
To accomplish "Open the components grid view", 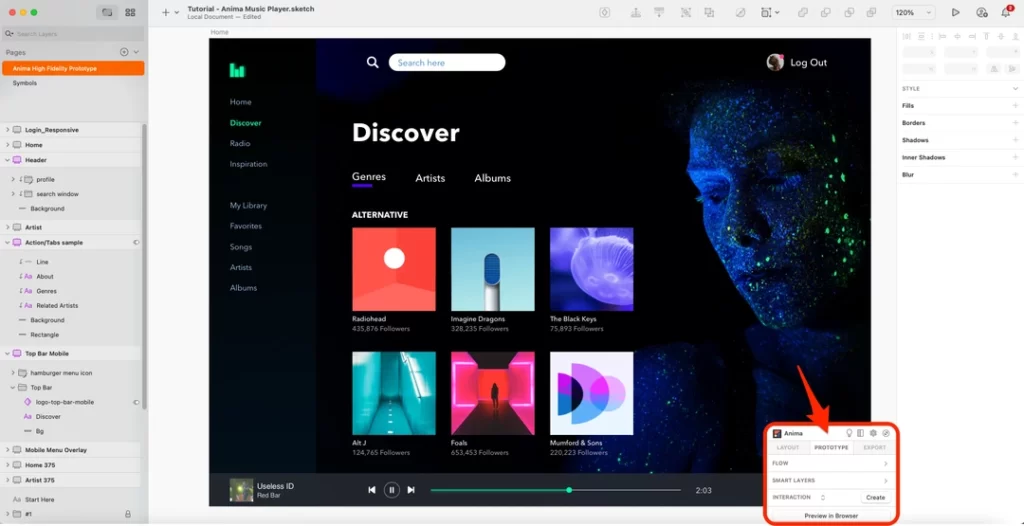I will click(130, 12).
